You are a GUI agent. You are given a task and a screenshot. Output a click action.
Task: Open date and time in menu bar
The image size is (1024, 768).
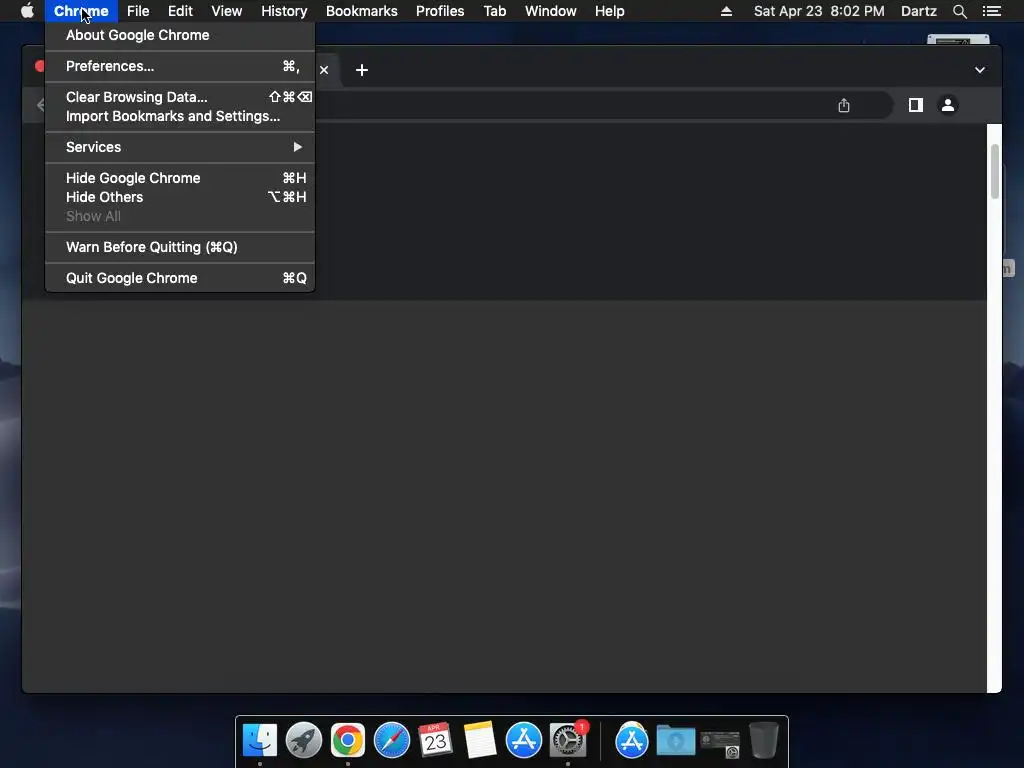(x=819, y=11)
